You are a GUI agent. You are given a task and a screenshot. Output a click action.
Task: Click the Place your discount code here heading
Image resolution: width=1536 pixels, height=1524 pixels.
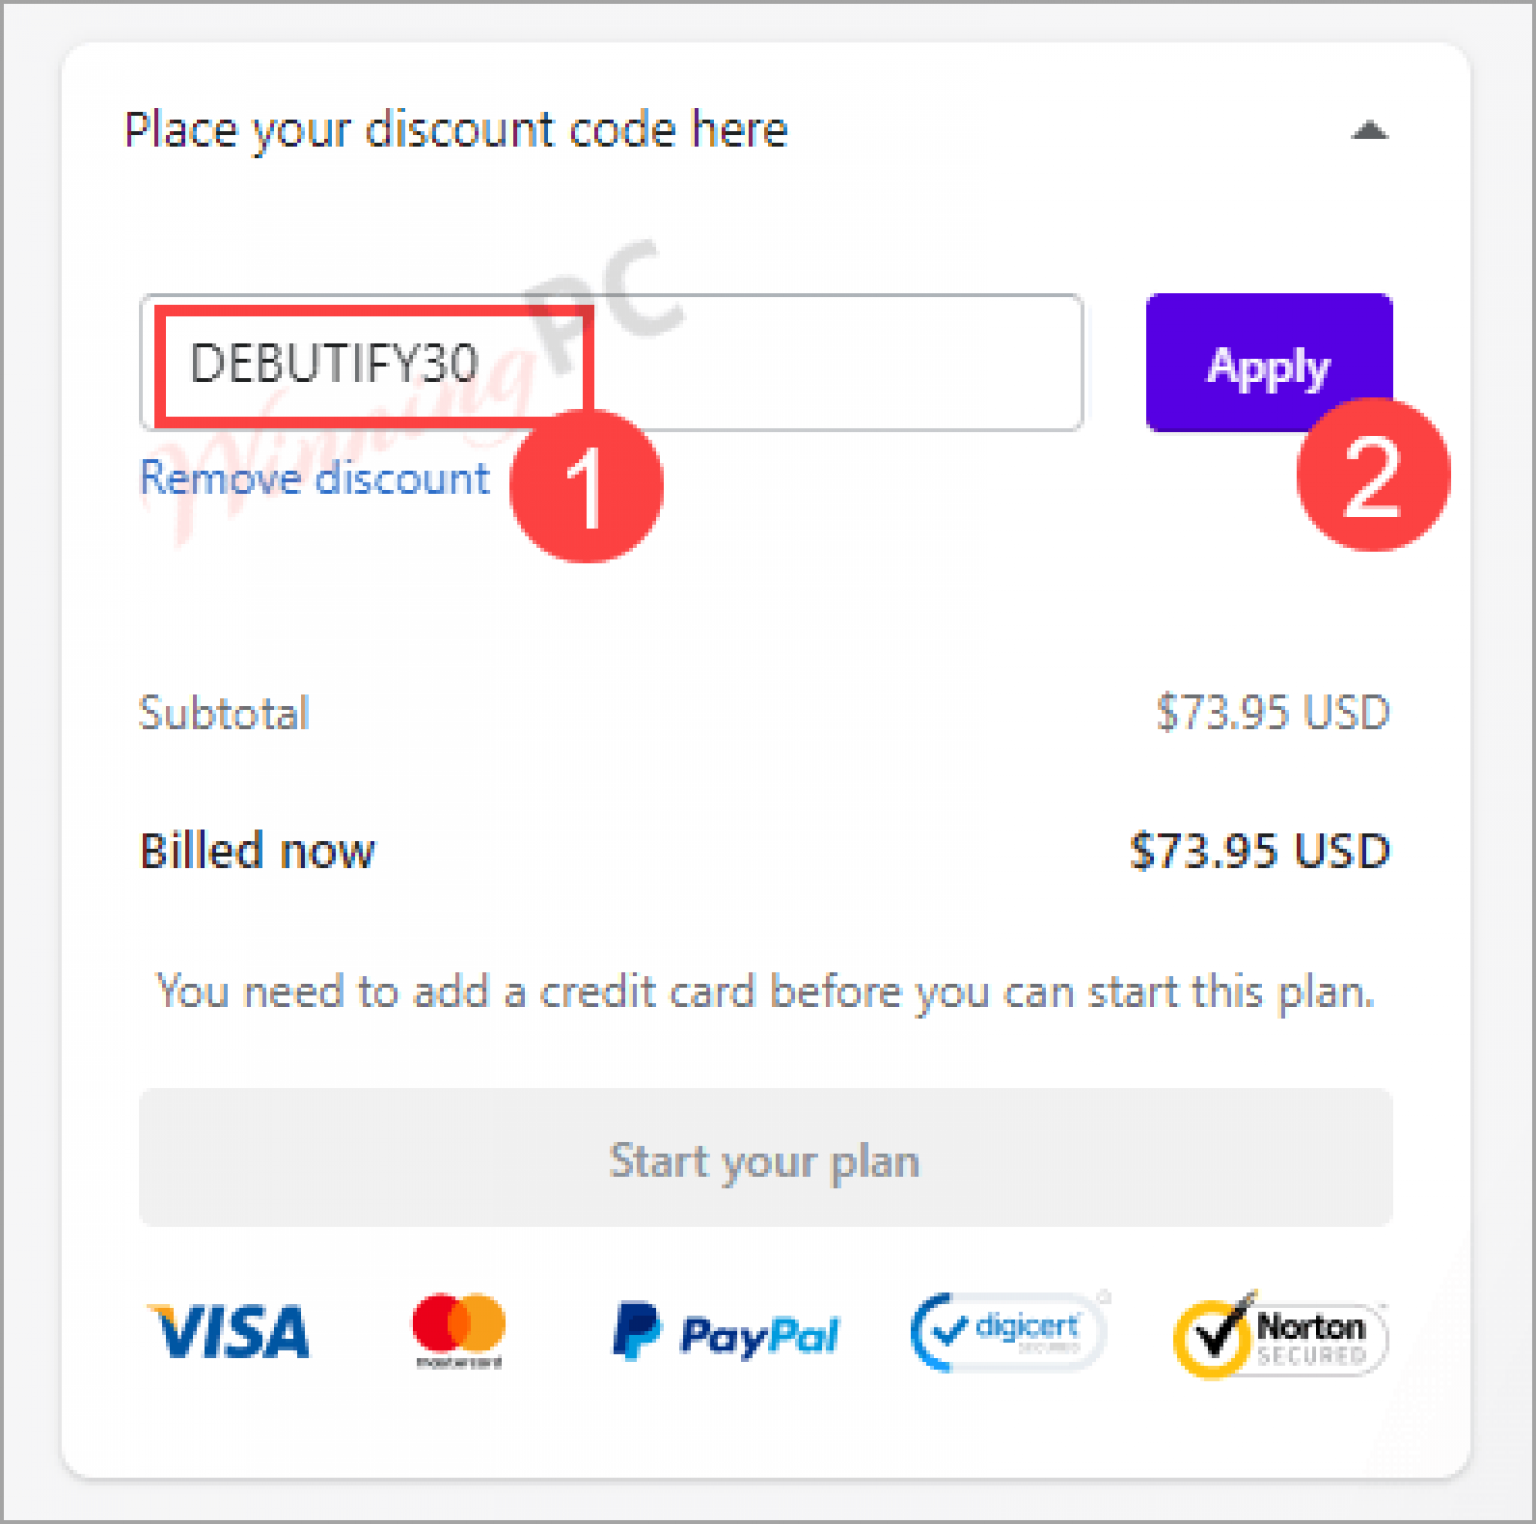455,128
